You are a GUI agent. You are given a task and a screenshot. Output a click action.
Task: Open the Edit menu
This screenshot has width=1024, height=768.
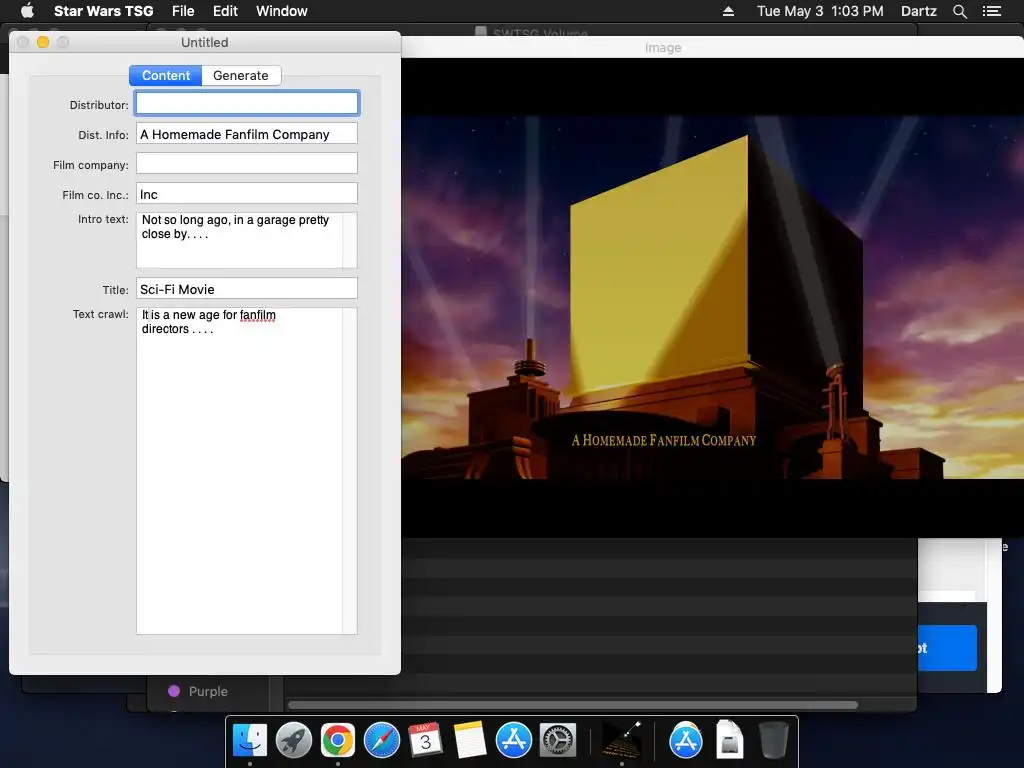point(225,11)
